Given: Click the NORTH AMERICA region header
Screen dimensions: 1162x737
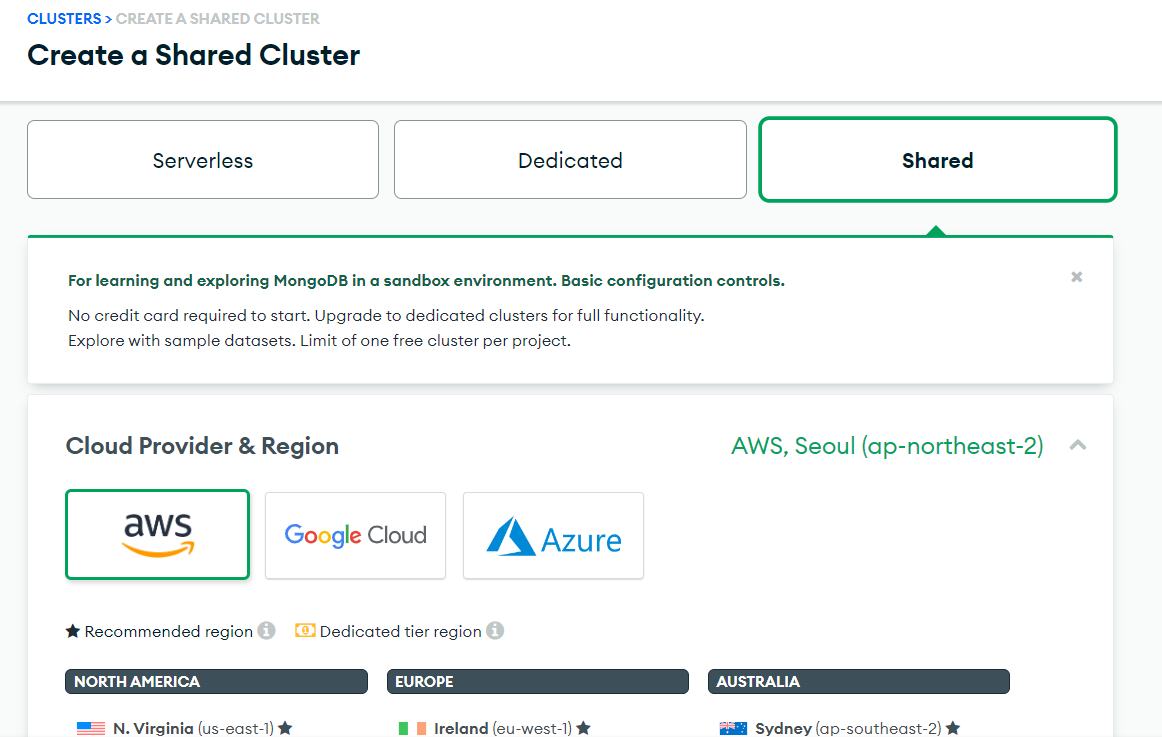Looking at the screenshot, I should click(216, 681).
